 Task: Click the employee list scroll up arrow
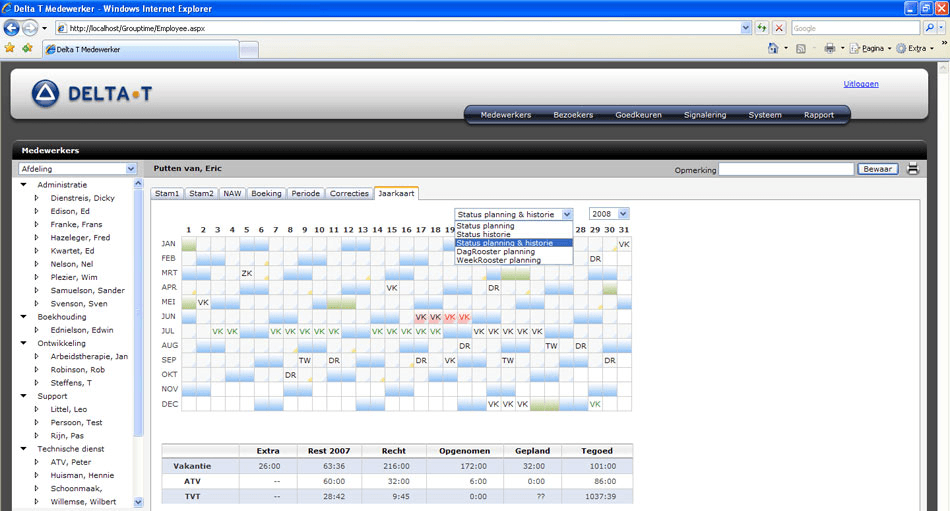(138, 182)
